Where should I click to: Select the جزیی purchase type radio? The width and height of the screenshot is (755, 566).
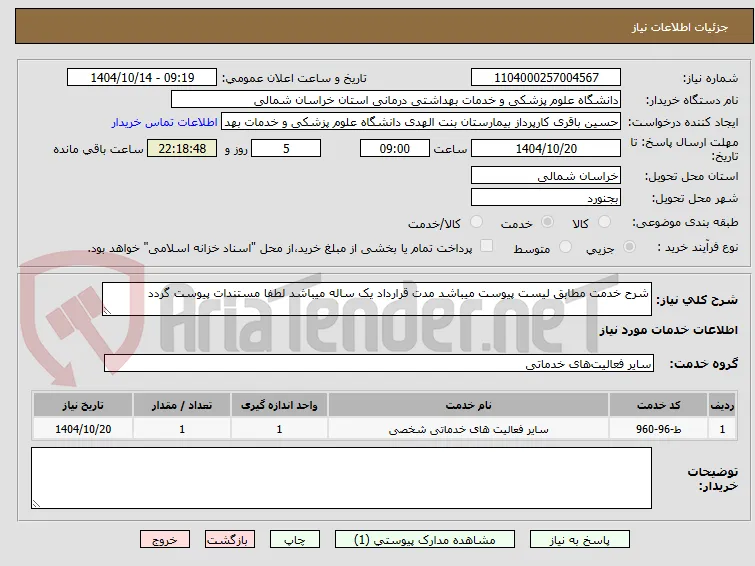629,247
